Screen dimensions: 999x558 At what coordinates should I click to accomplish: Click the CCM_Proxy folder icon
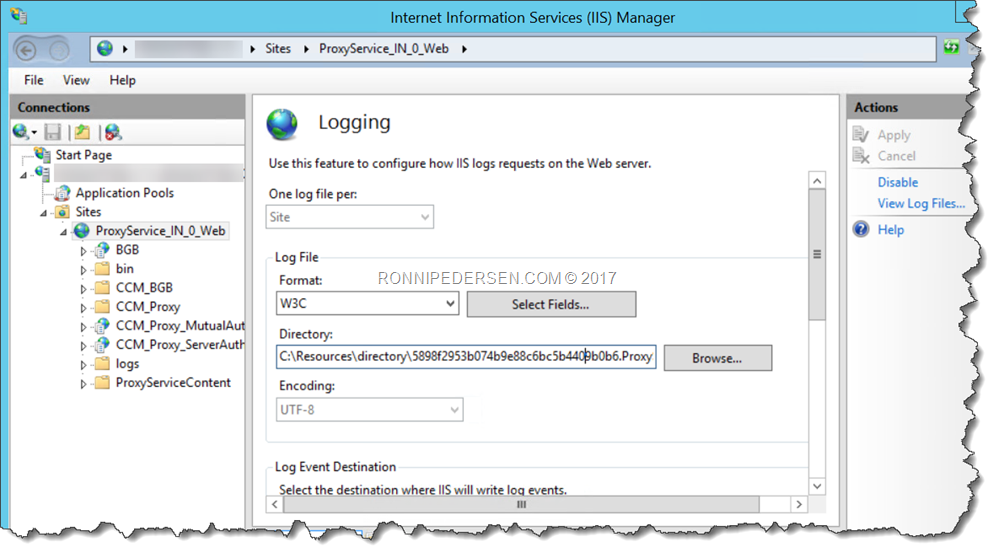(x=102, y=307)
